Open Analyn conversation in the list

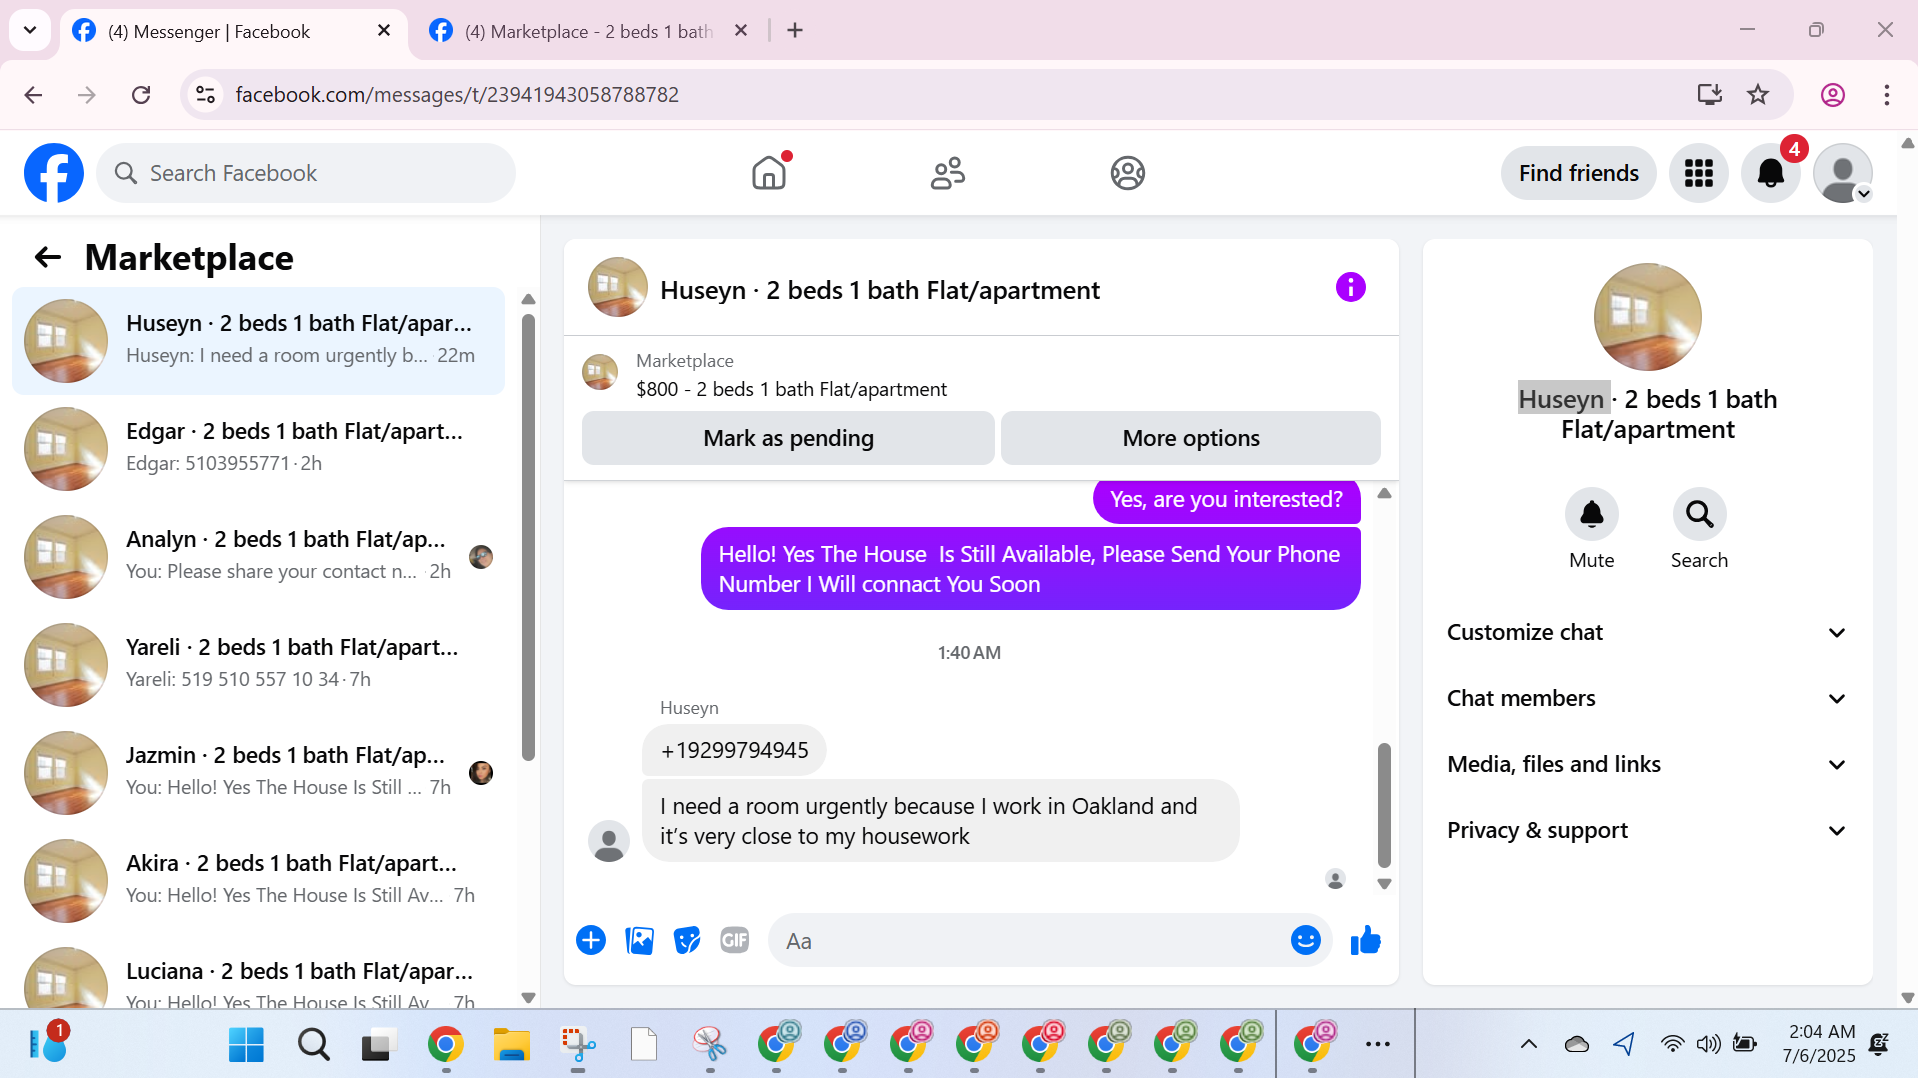(x=258, y=557)
